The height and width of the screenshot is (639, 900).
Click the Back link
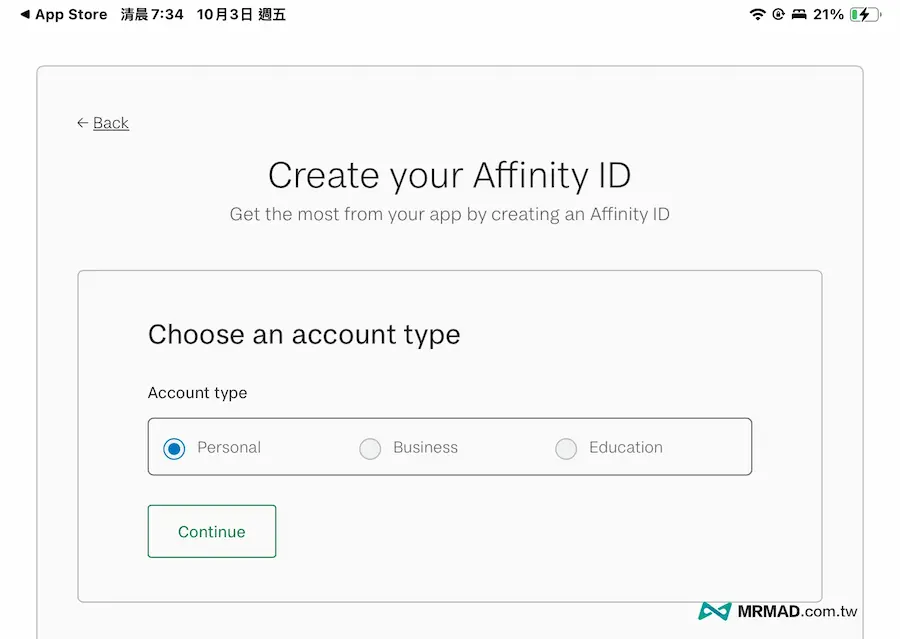tap(110, 122)
